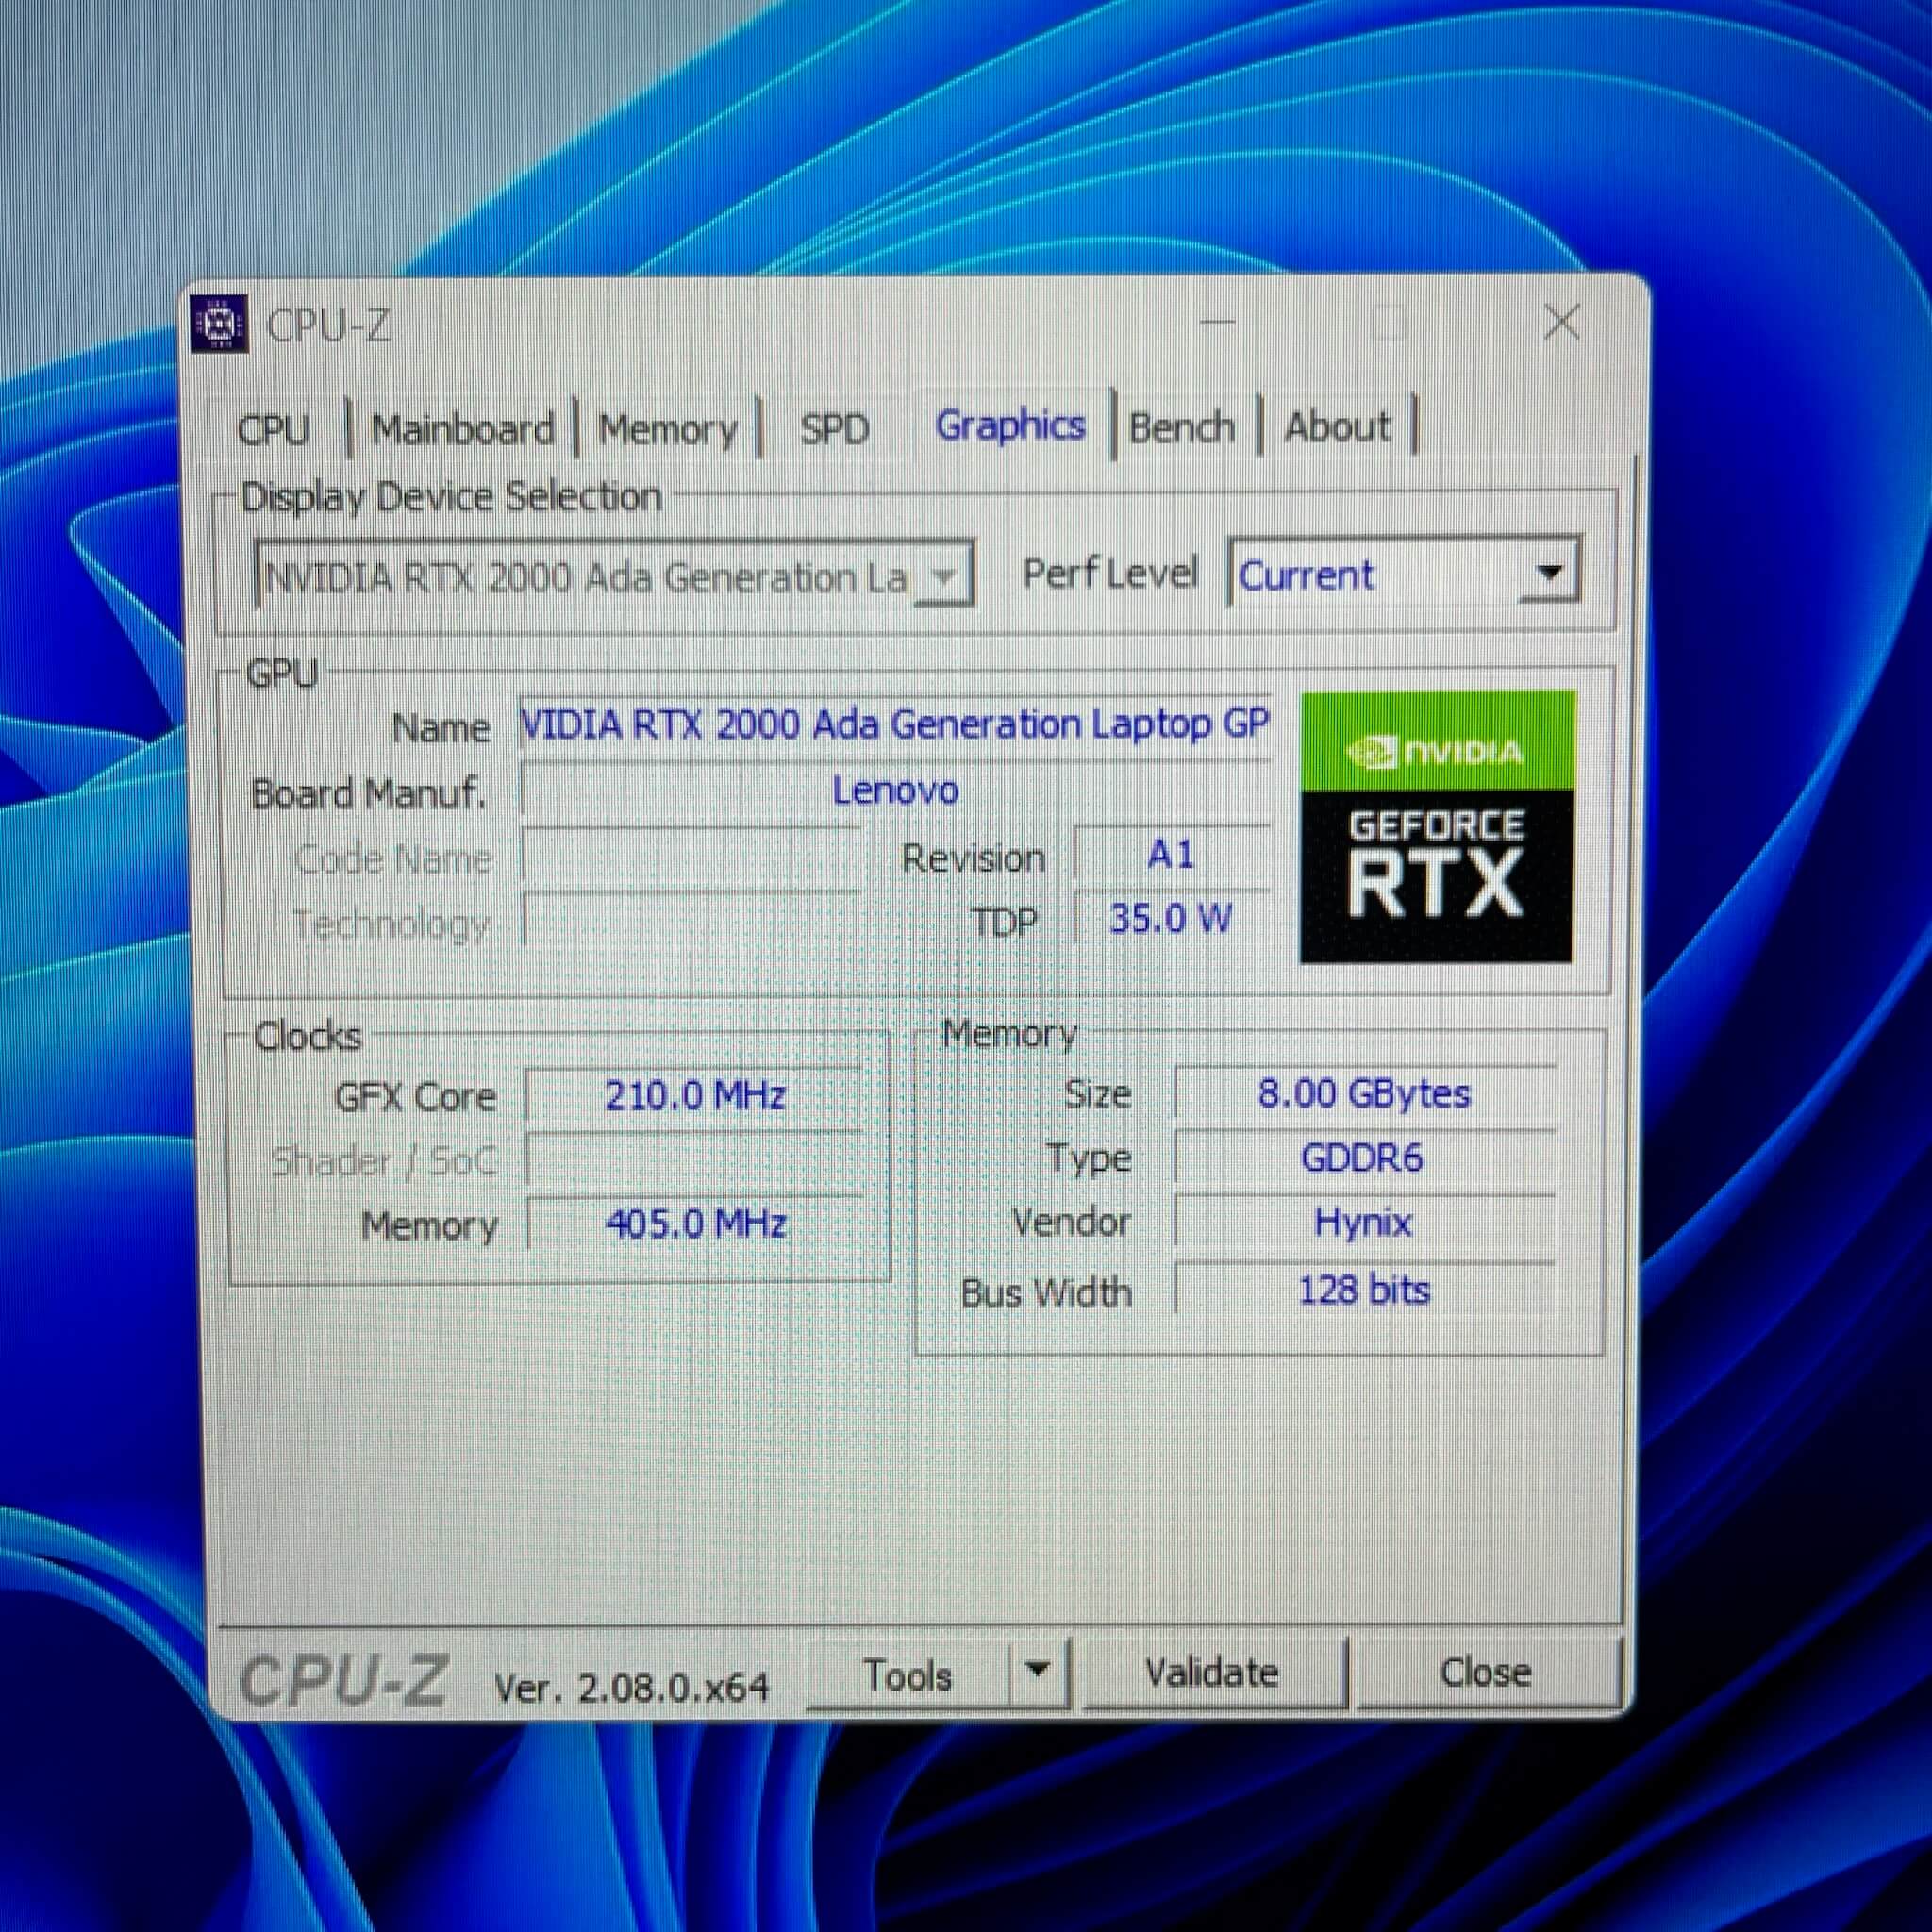The image size is (1932, 1932).
Task: Open the Bench tab
Action: point(1182,428)
